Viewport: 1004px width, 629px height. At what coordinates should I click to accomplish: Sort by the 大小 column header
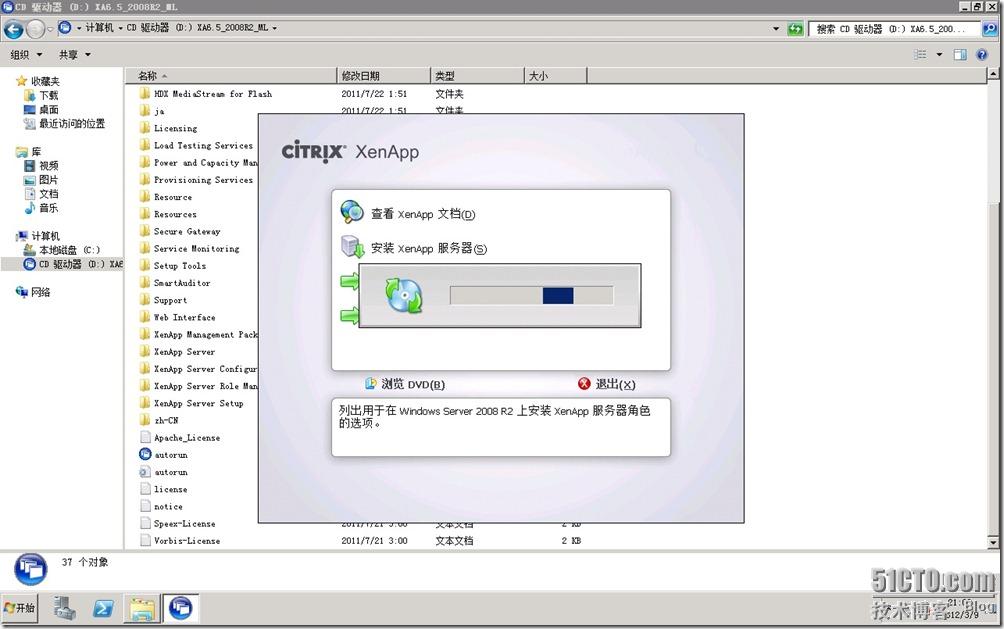coord(555,76)
